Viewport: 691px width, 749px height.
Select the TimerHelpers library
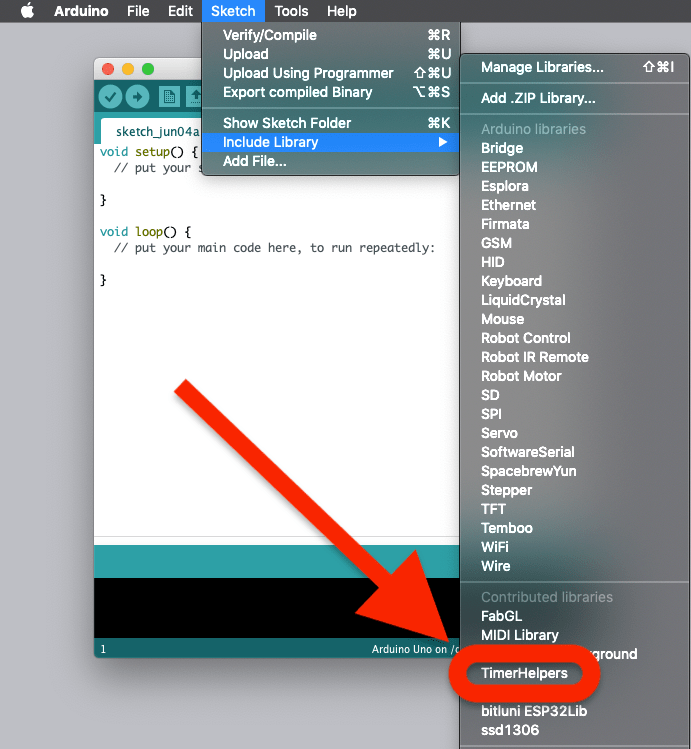point(524,673)
